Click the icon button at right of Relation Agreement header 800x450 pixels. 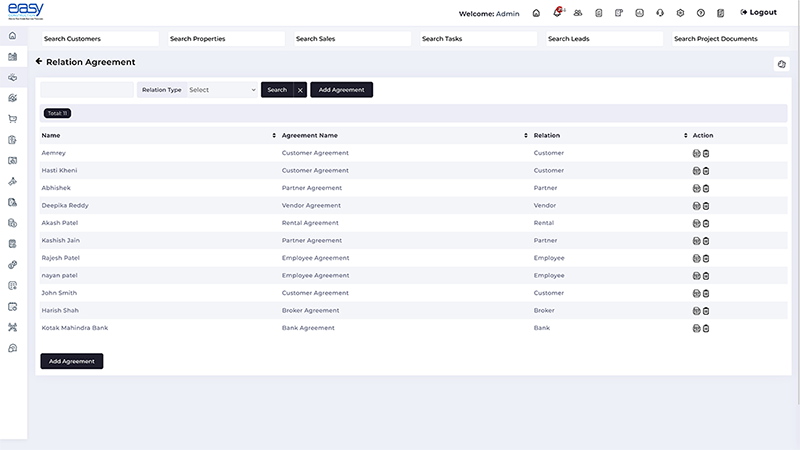[782, 64]
